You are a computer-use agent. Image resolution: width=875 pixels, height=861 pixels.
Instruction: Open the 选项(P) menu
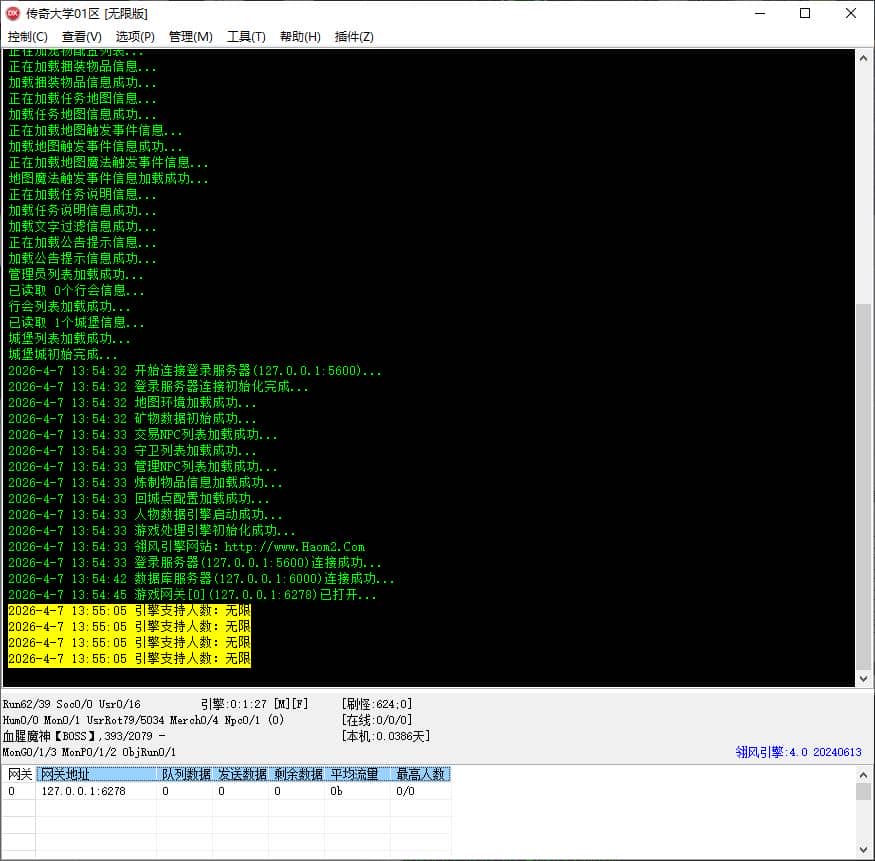coord(135,37)
